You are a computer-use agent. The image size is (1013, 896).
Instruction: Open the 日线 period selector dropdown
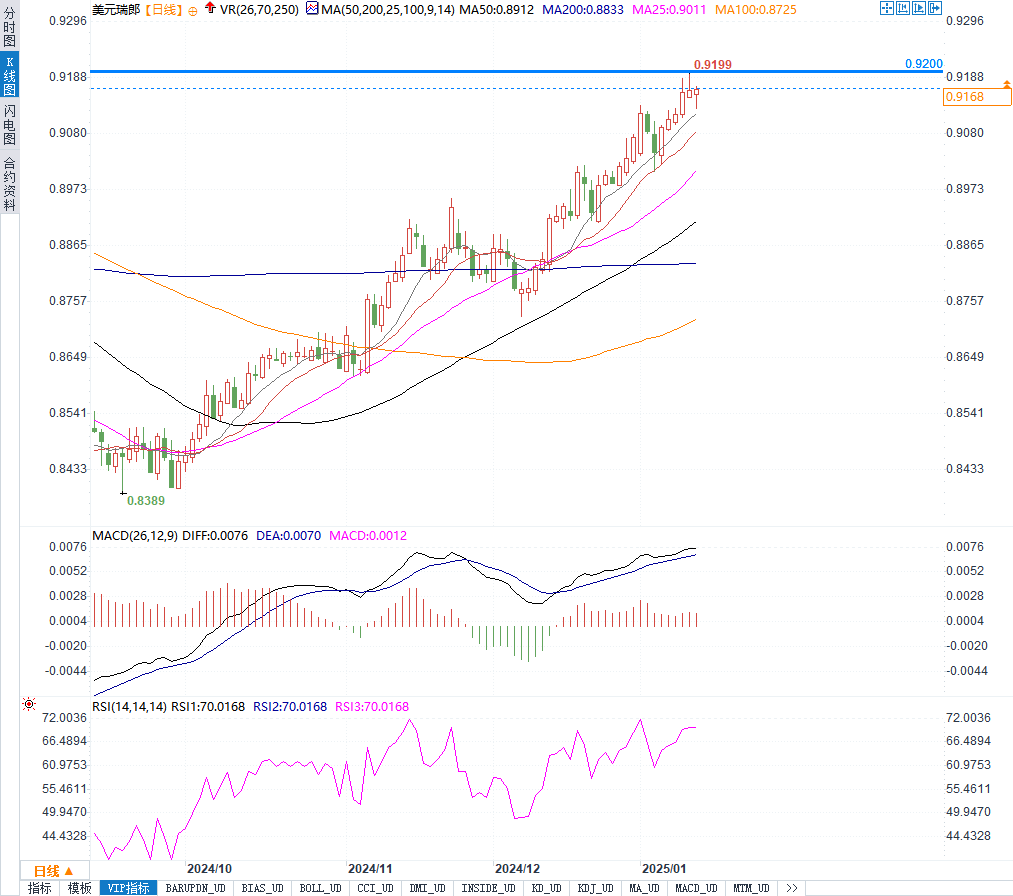(54, 871)
